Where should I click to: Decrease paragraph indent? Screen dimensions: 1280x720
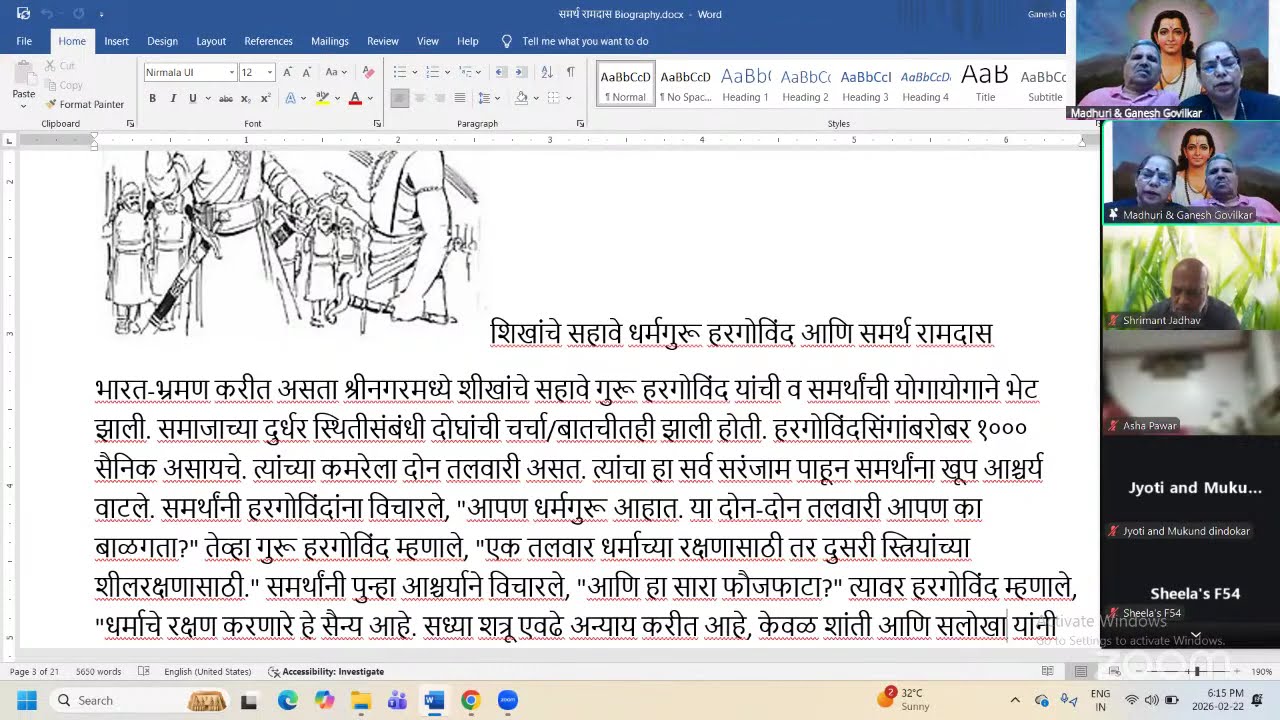click(501, 72)
